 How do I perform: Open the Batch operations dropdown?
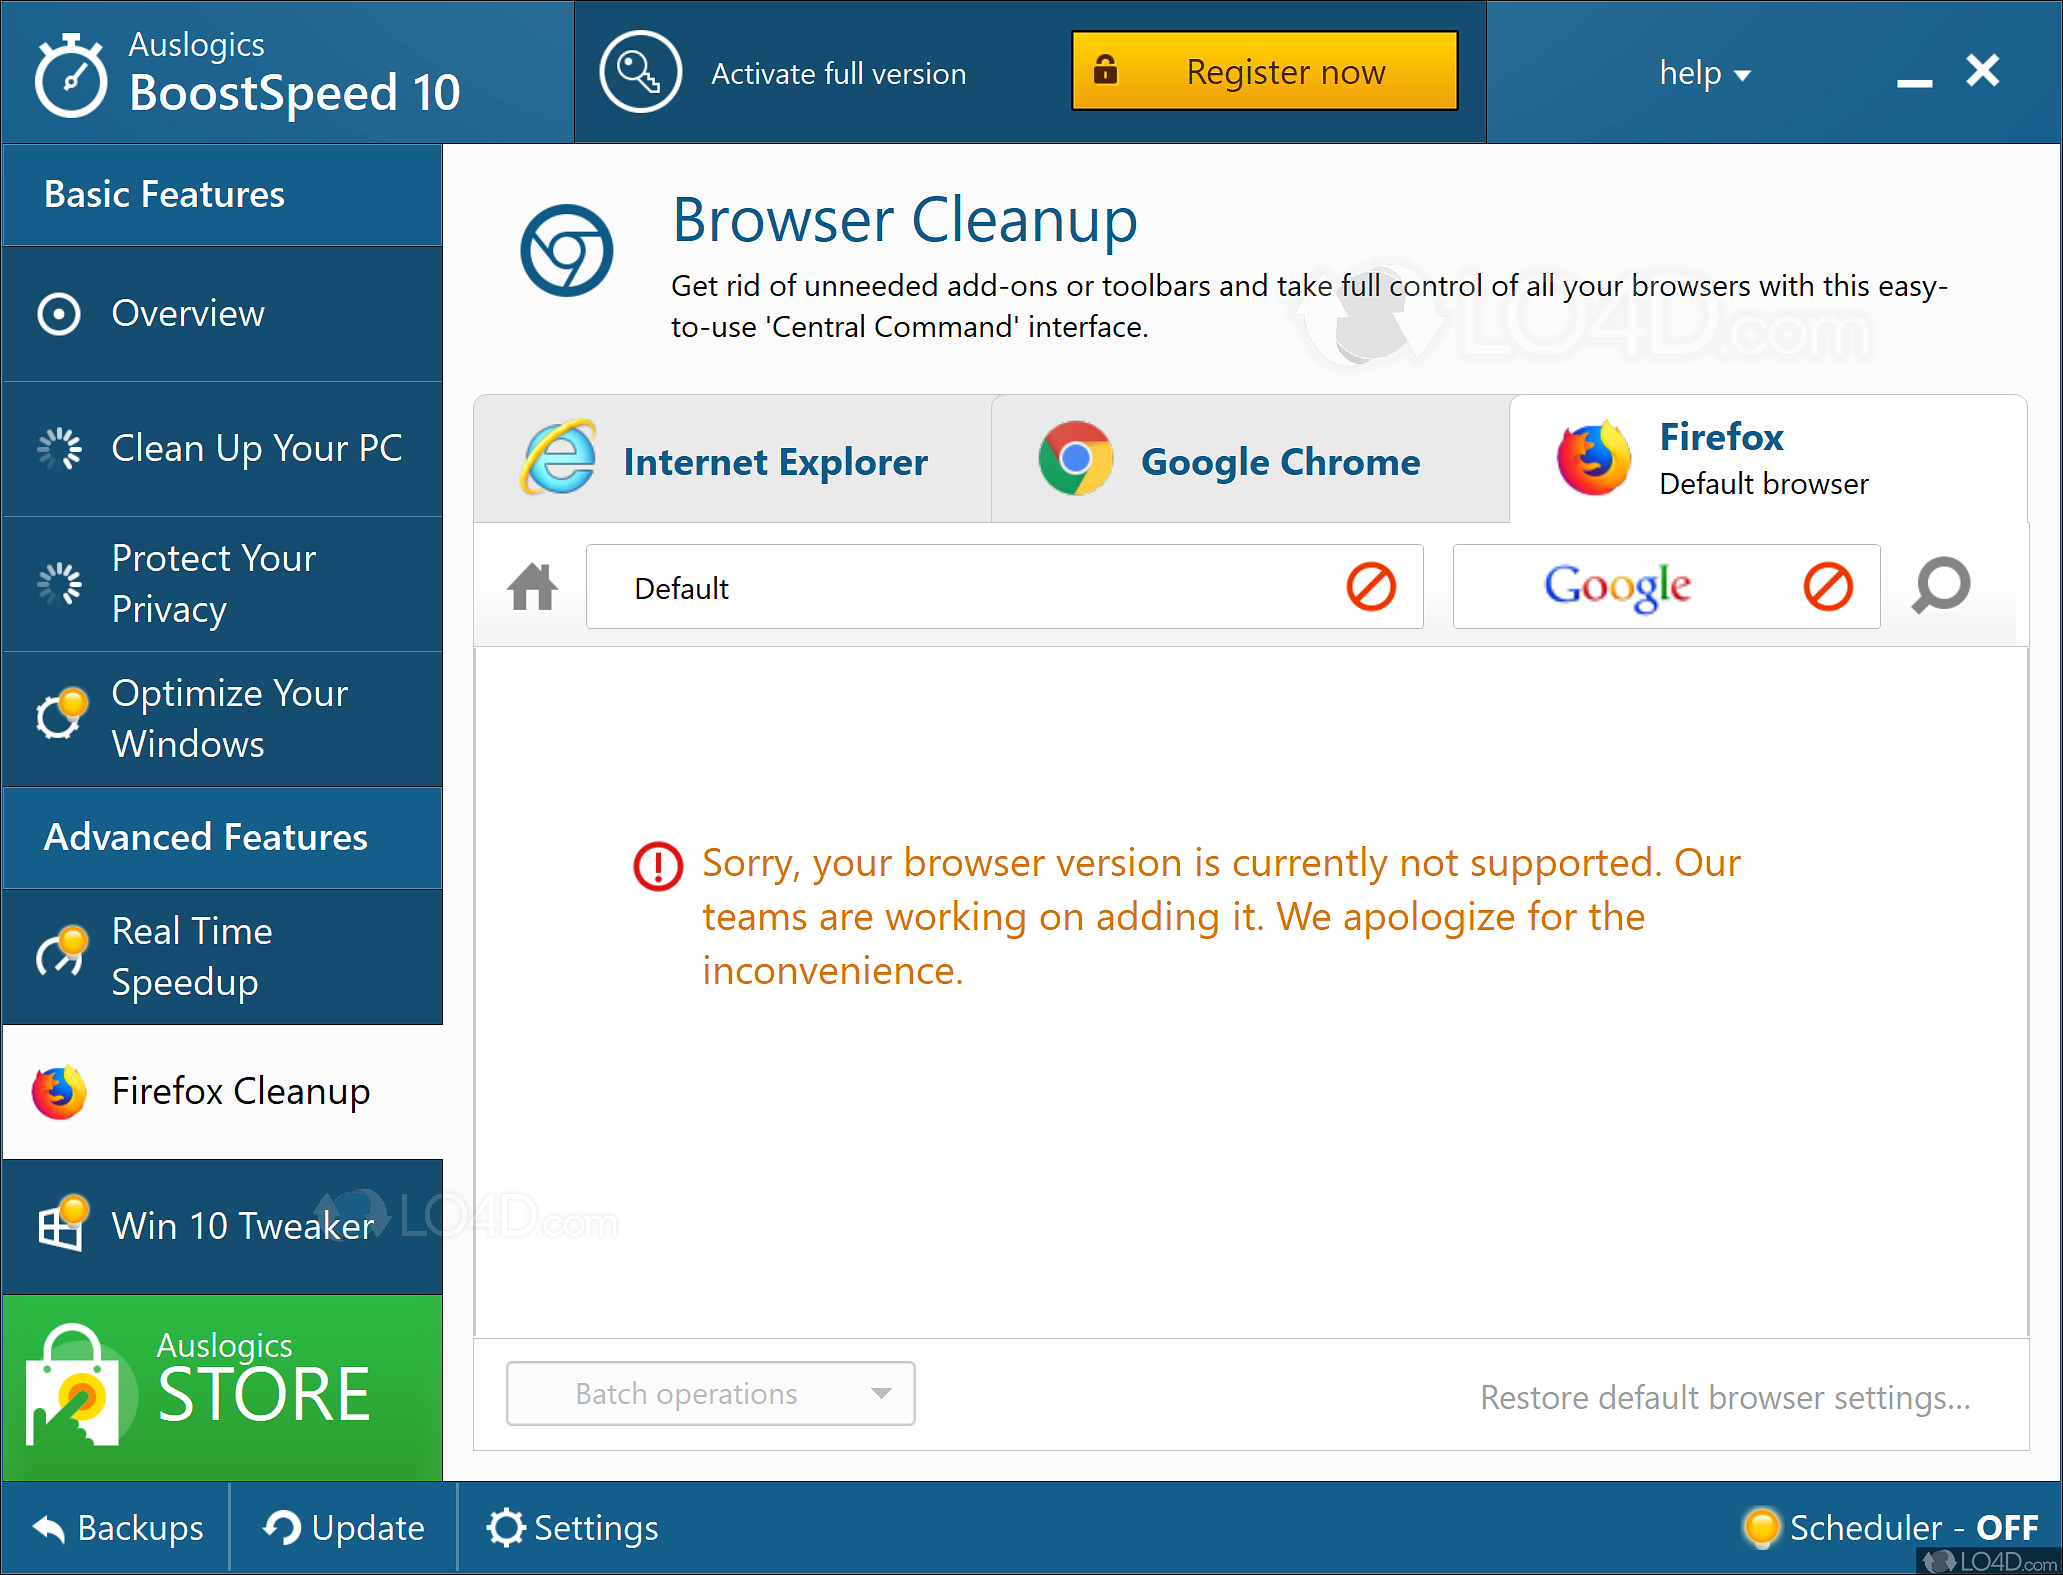click(710, 1393)
